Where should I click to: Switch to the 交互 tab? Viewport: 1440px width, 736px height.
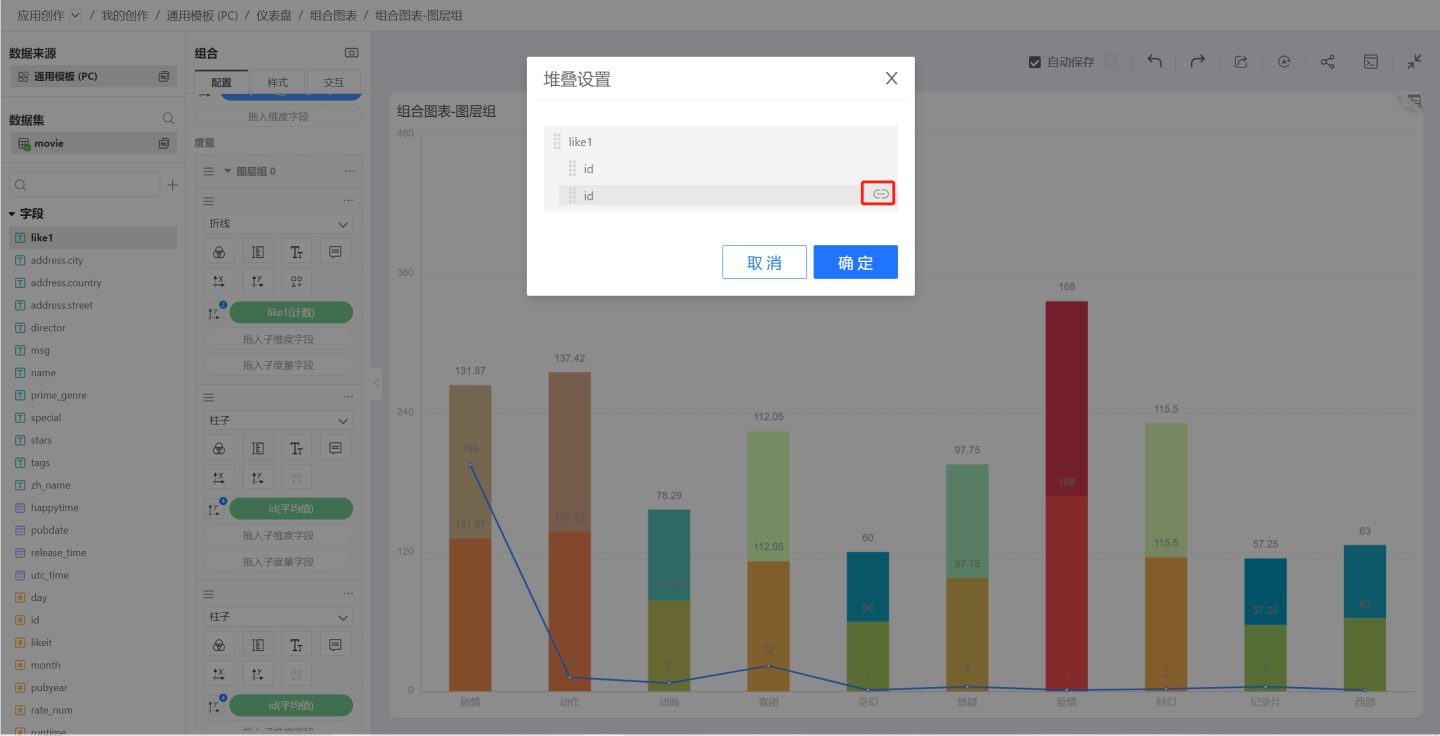[333, 83]
